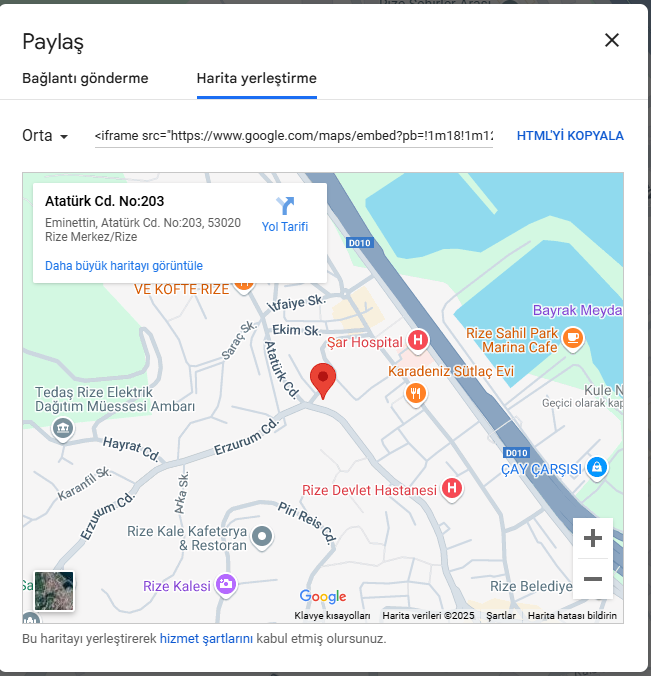Viewport: 651px width, 676px height.
Task: Open the hizmet şartlarını link
Action: [x=206, y=638]
